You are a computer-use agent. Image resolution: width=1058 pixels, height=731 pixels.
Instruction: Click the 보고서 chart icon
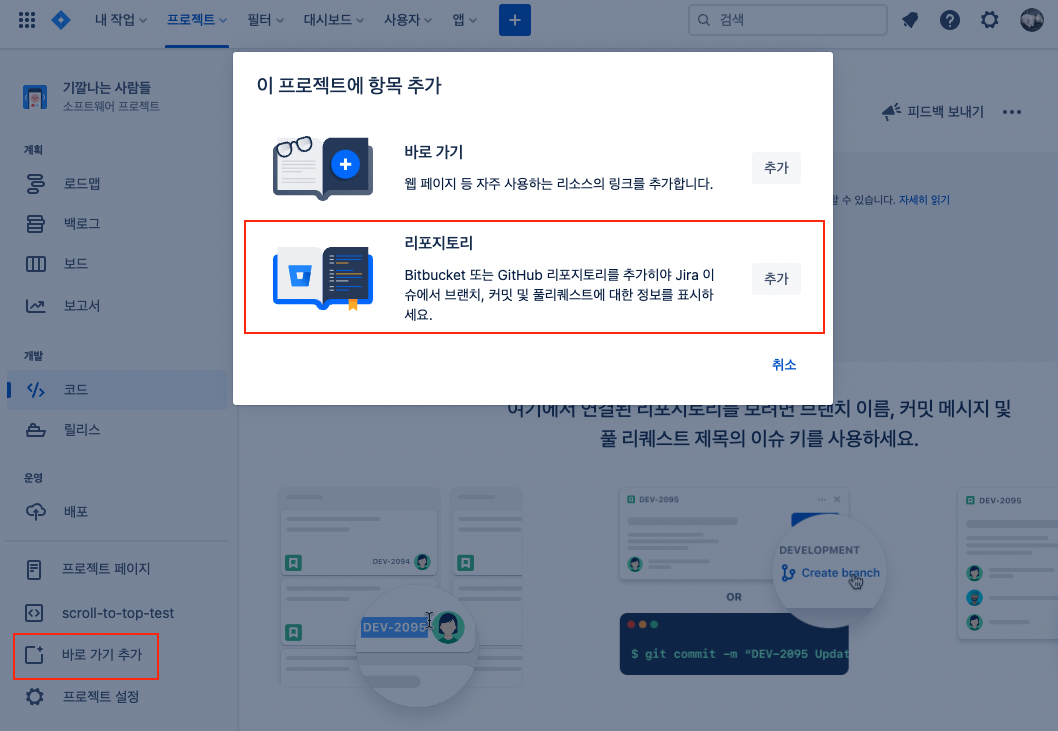[x=35, y=306]
